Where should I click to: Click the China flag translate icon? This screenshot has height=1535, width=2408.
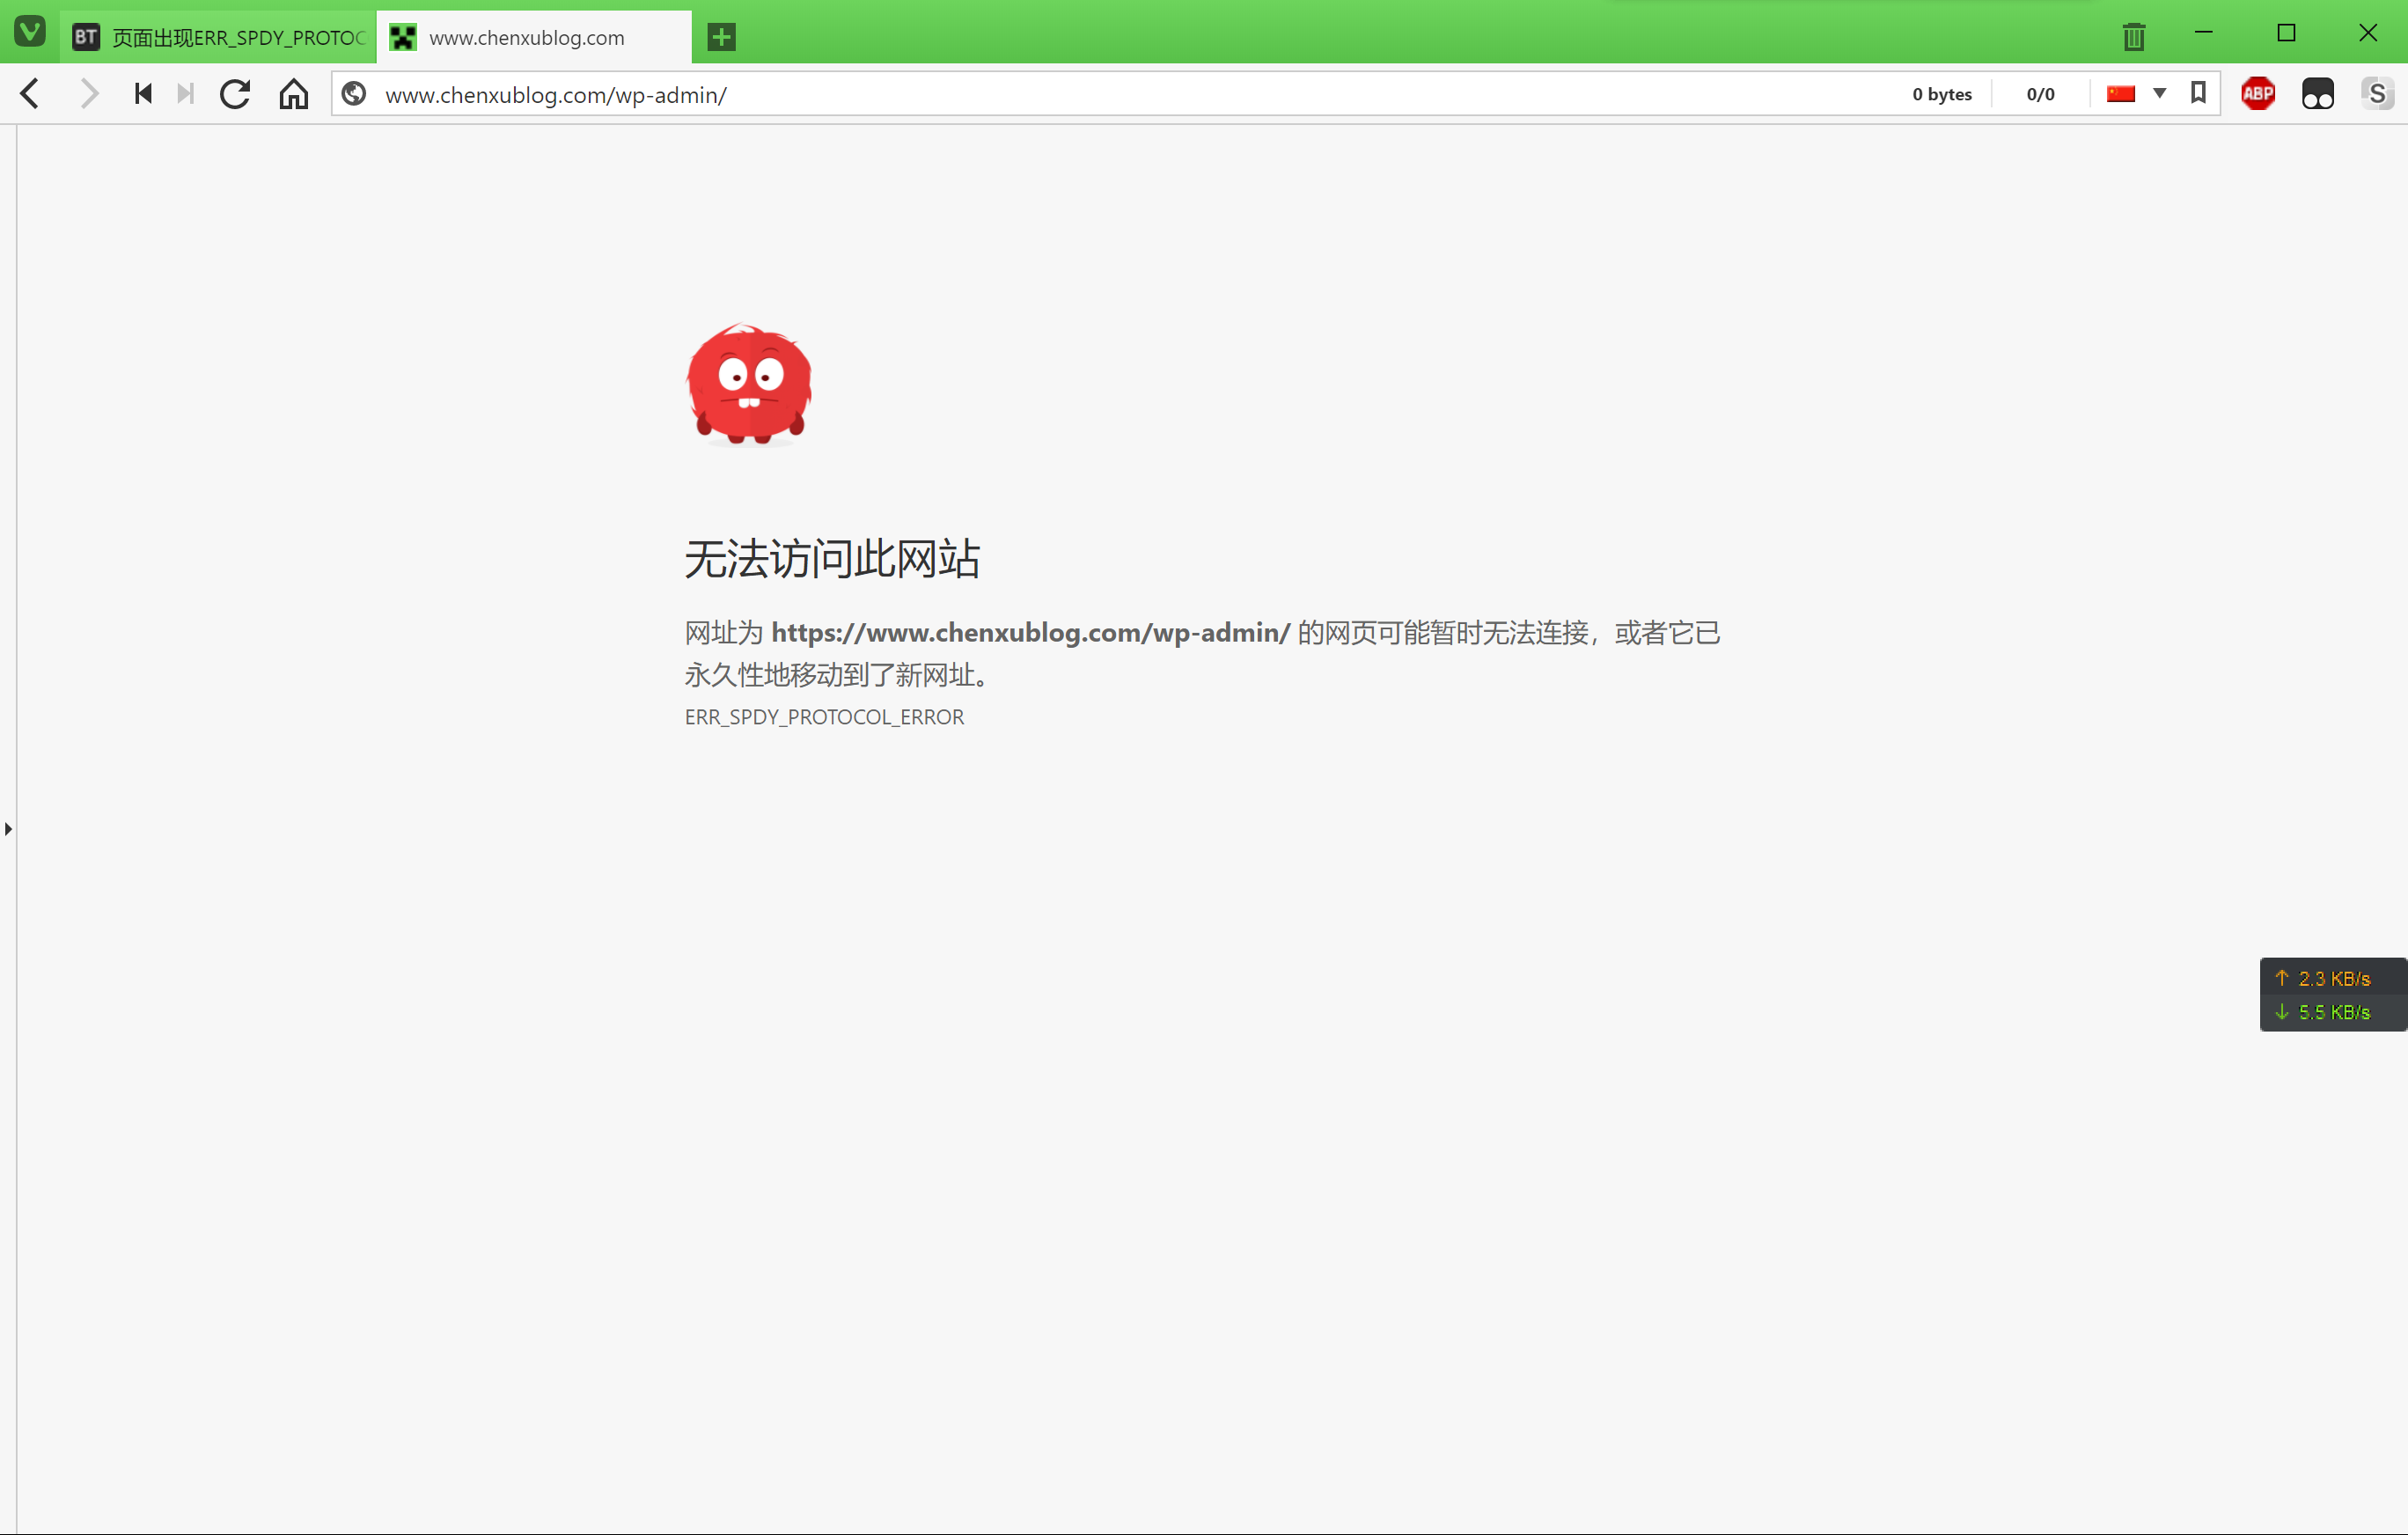click(2120, 93)
